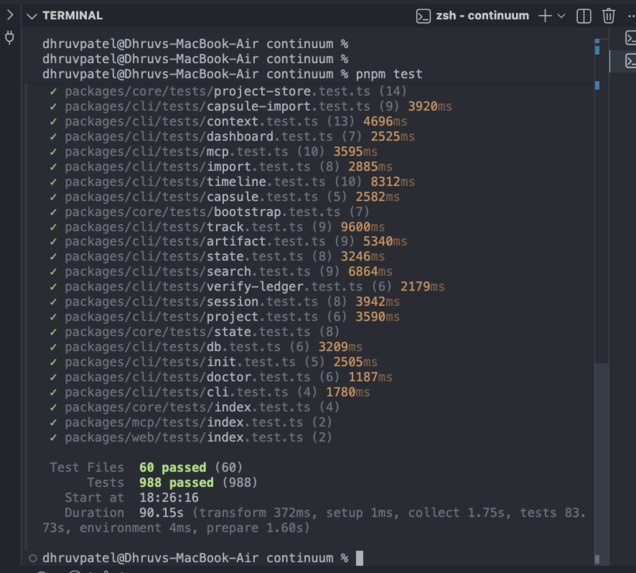The height and width of the screenshot is (573, 636).
Task: Click the track.test.ts result line
Action: pyautogui.click(x=217, y=227)
